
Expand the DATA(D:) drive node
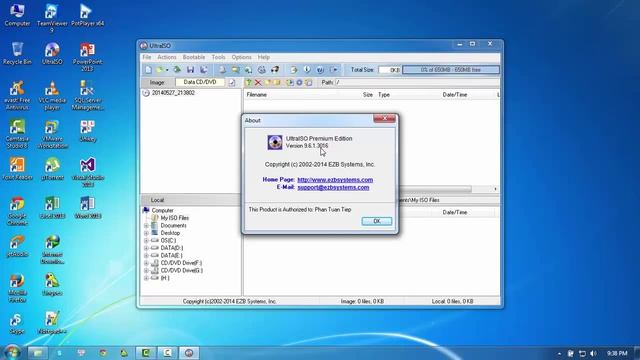(x=146, y=248)
